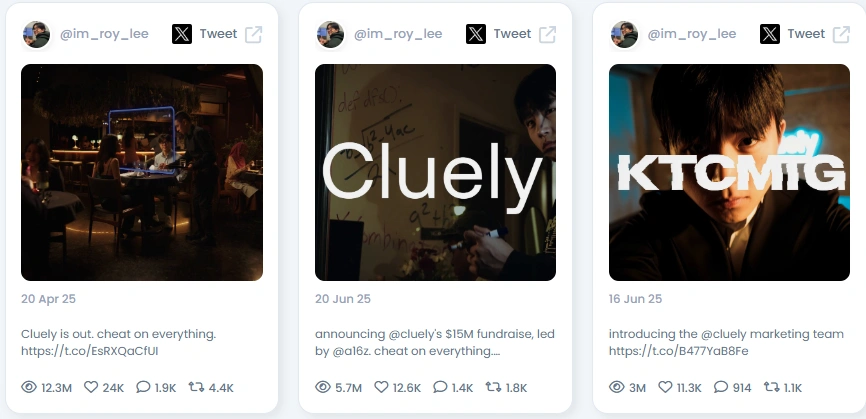Click the retweet icon showing 1.1K
866x419 pixels.
click(771, 387)
